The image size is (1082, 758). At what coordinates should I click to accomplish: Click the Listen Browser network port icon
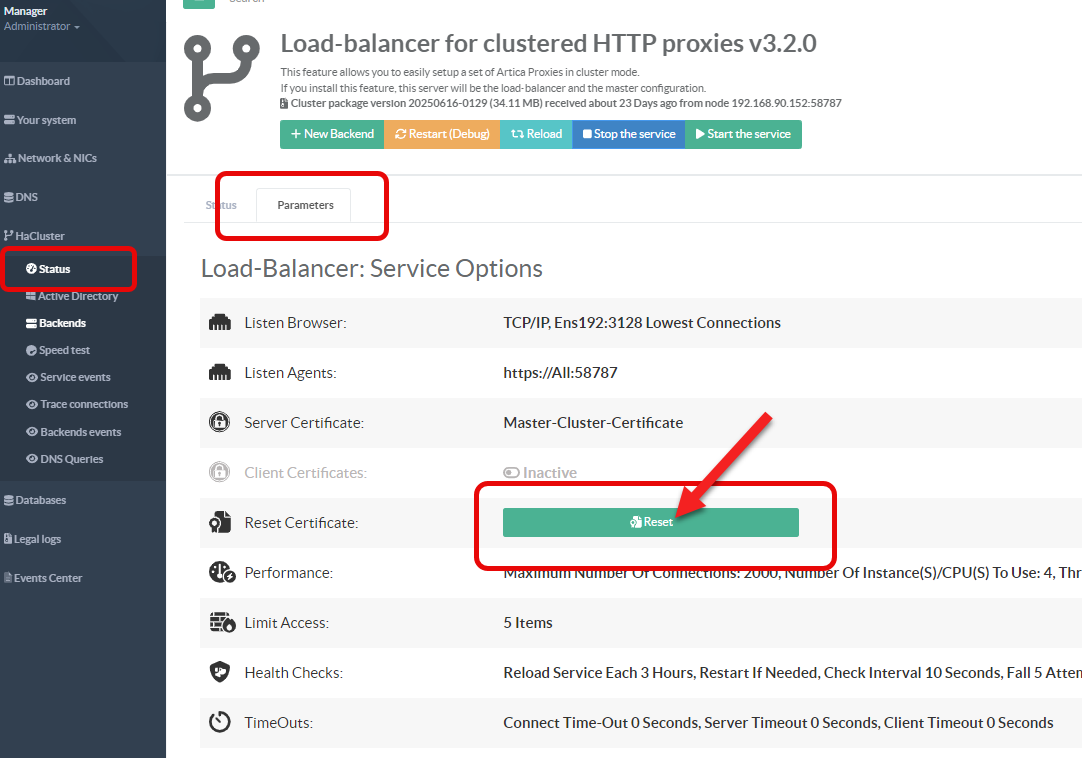[x=219, y=323]
